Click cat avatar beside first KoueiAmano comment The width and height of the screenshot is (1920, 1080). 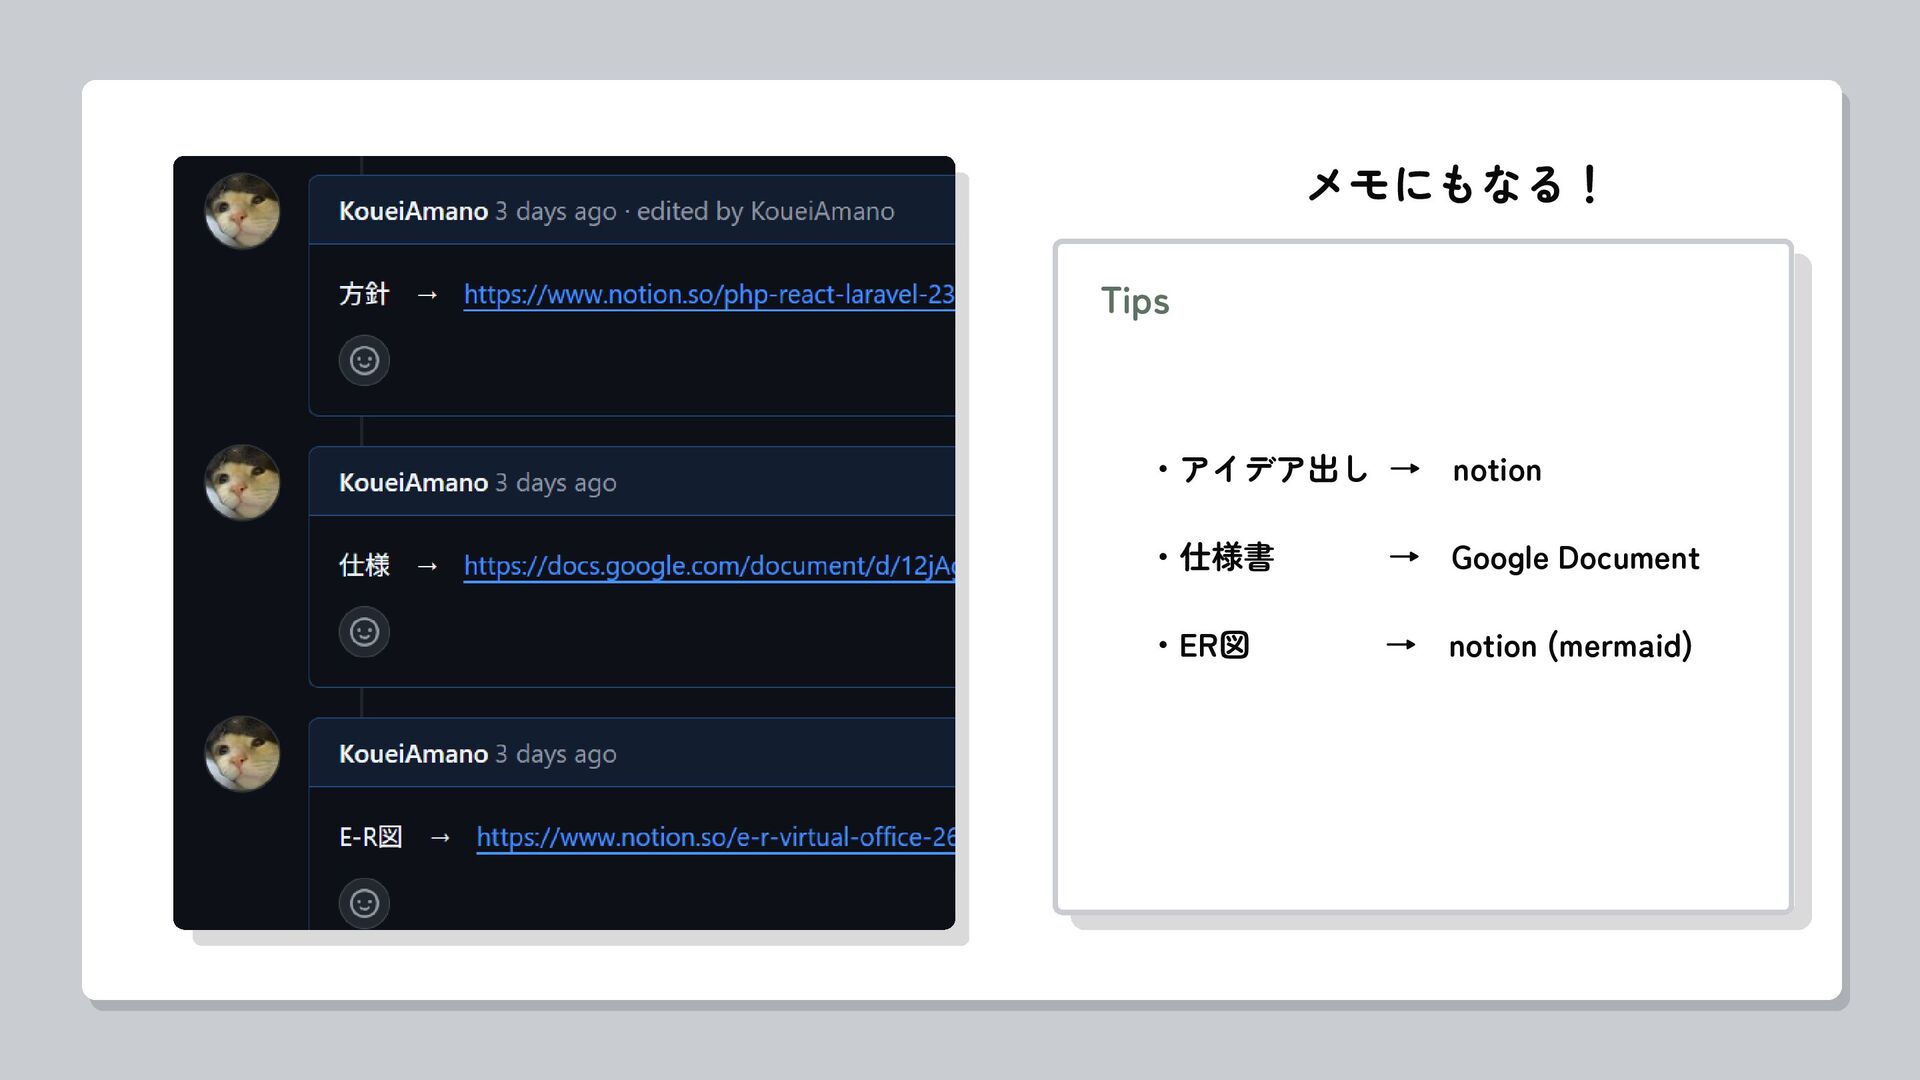tap(242, 211)
